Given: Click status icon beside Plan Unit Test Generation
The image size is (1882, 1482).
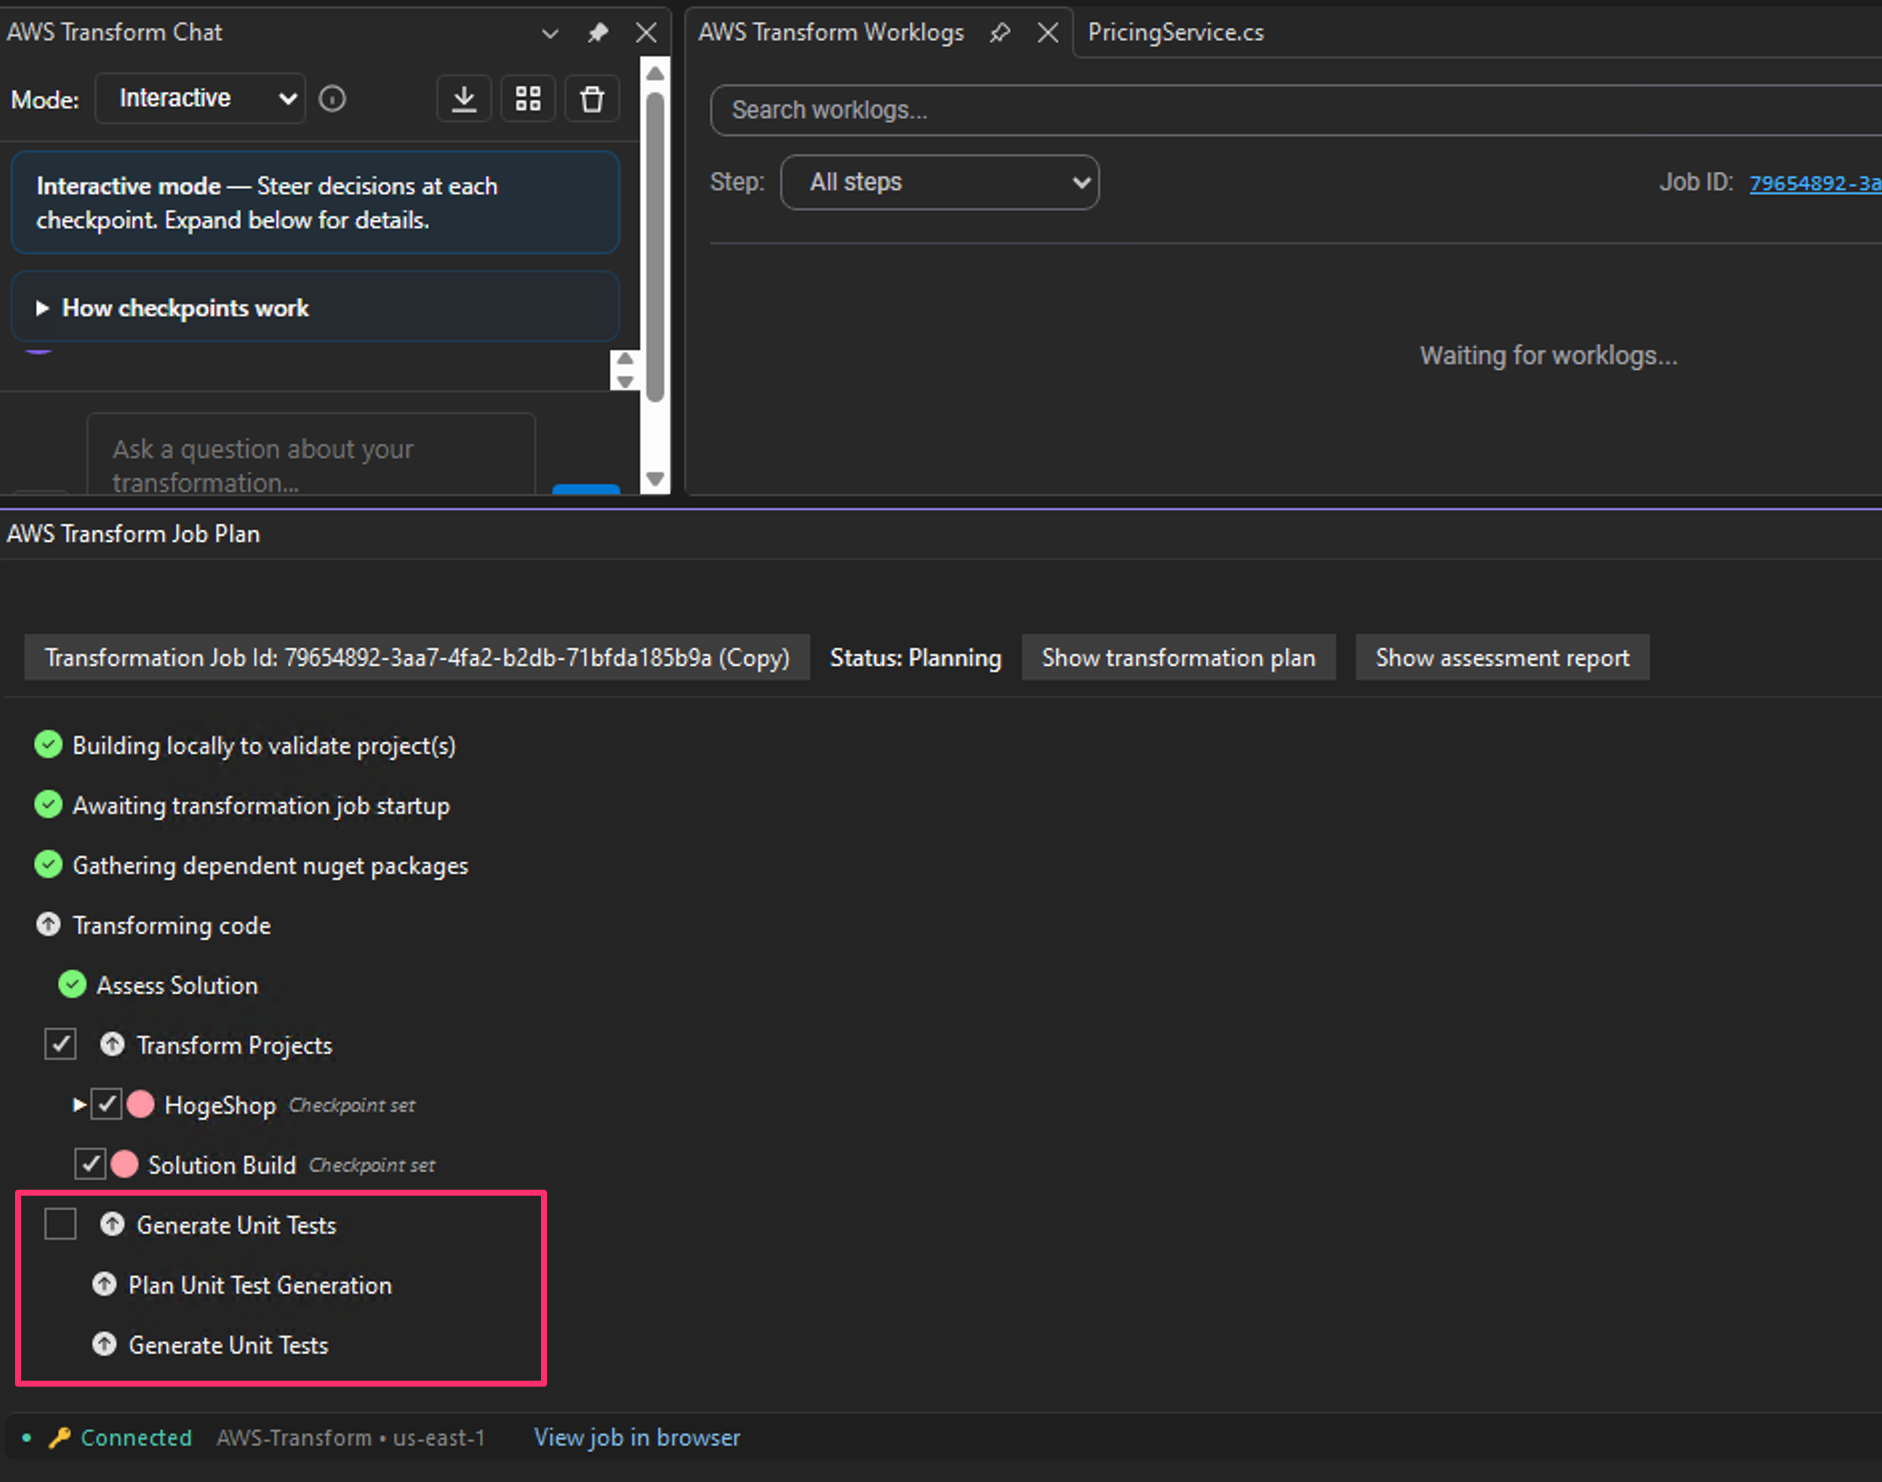Looking at the screenshot, I should [104, 1284].
